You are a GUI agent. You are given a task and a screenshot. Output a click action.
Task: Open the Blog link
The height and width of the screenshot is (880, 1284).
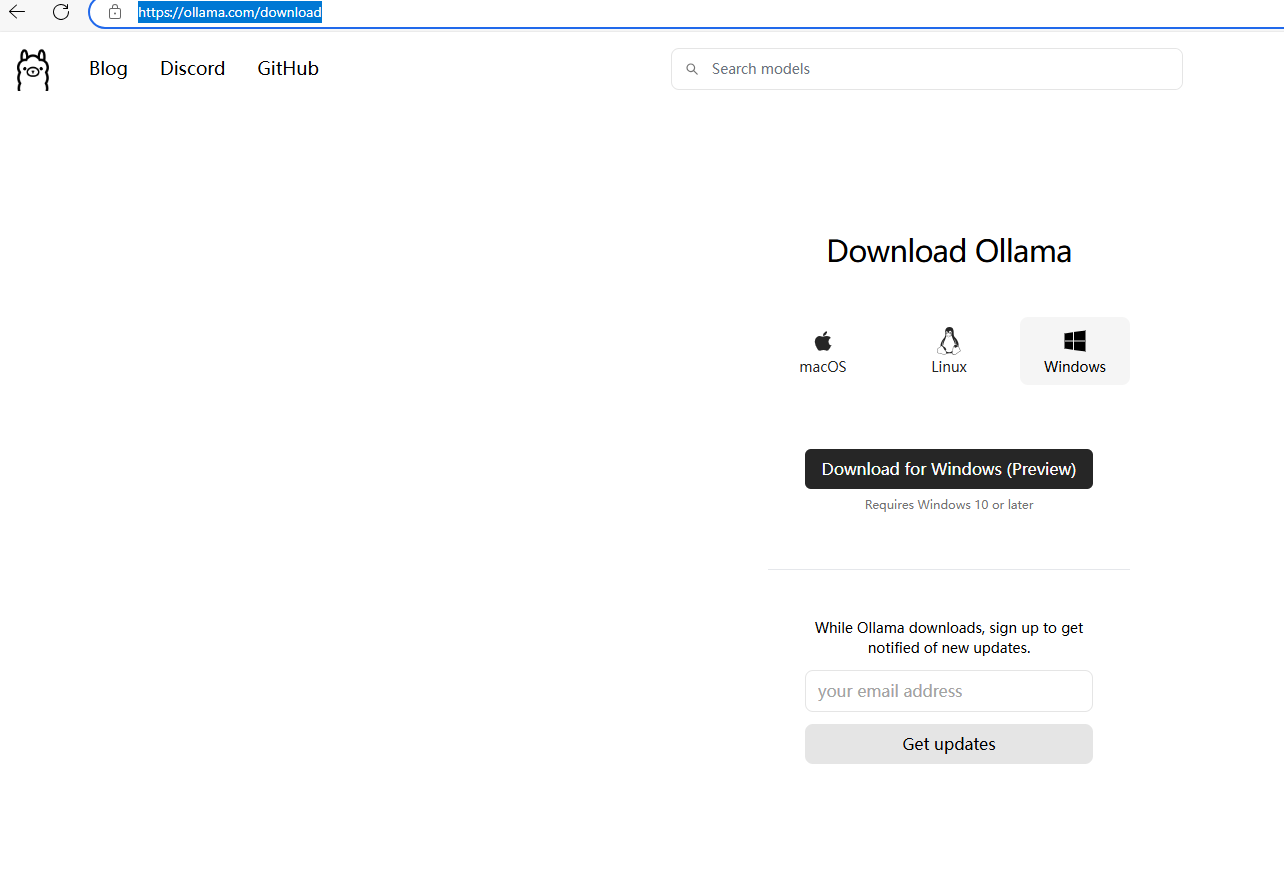coord(108,69)
